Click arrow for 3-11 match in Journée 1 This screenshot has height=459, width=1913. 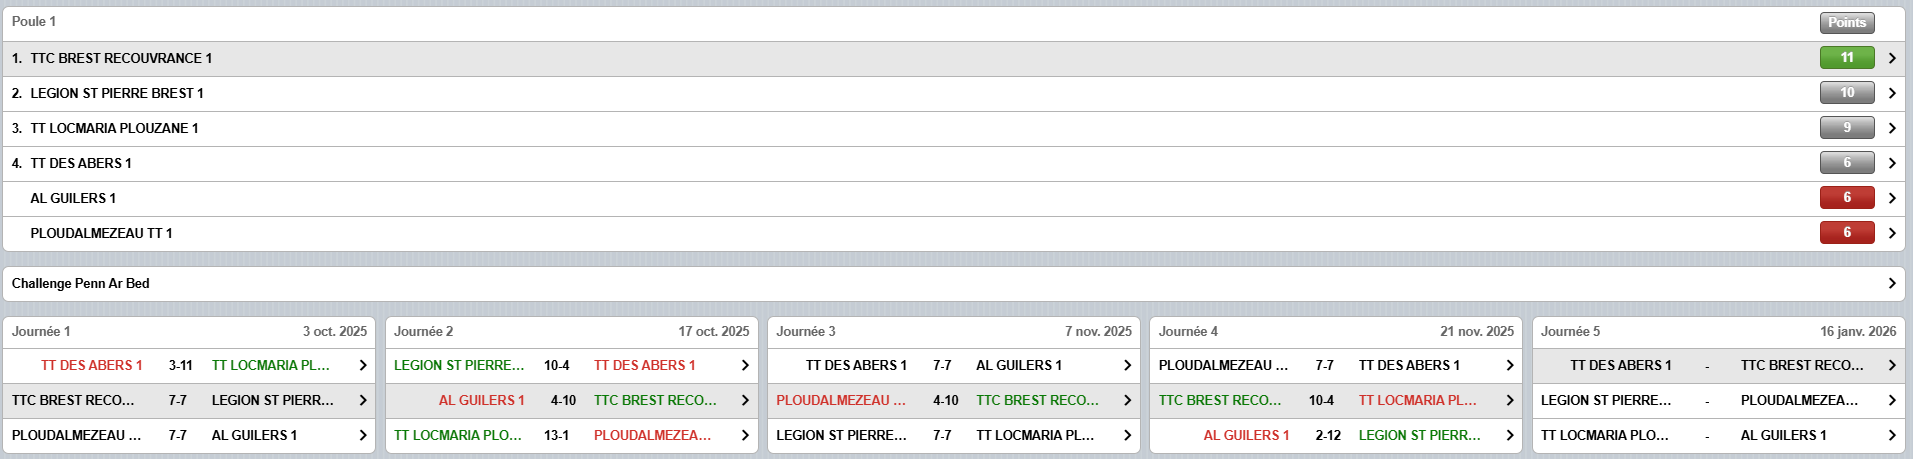[x=363, y=366]
